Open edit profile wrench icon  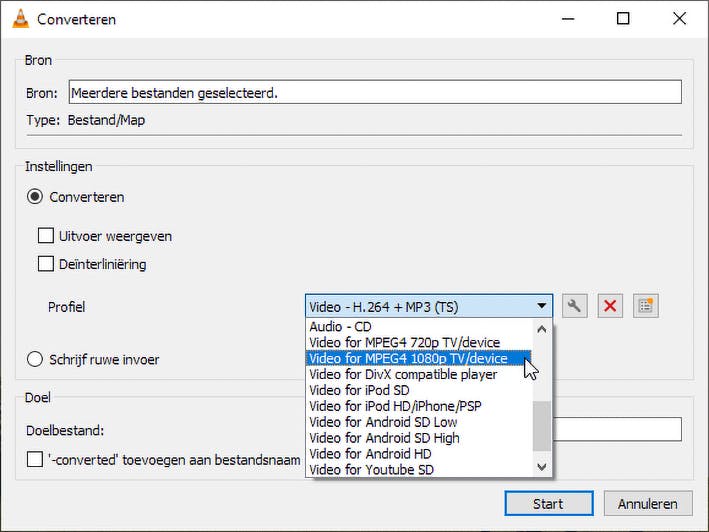574,306
